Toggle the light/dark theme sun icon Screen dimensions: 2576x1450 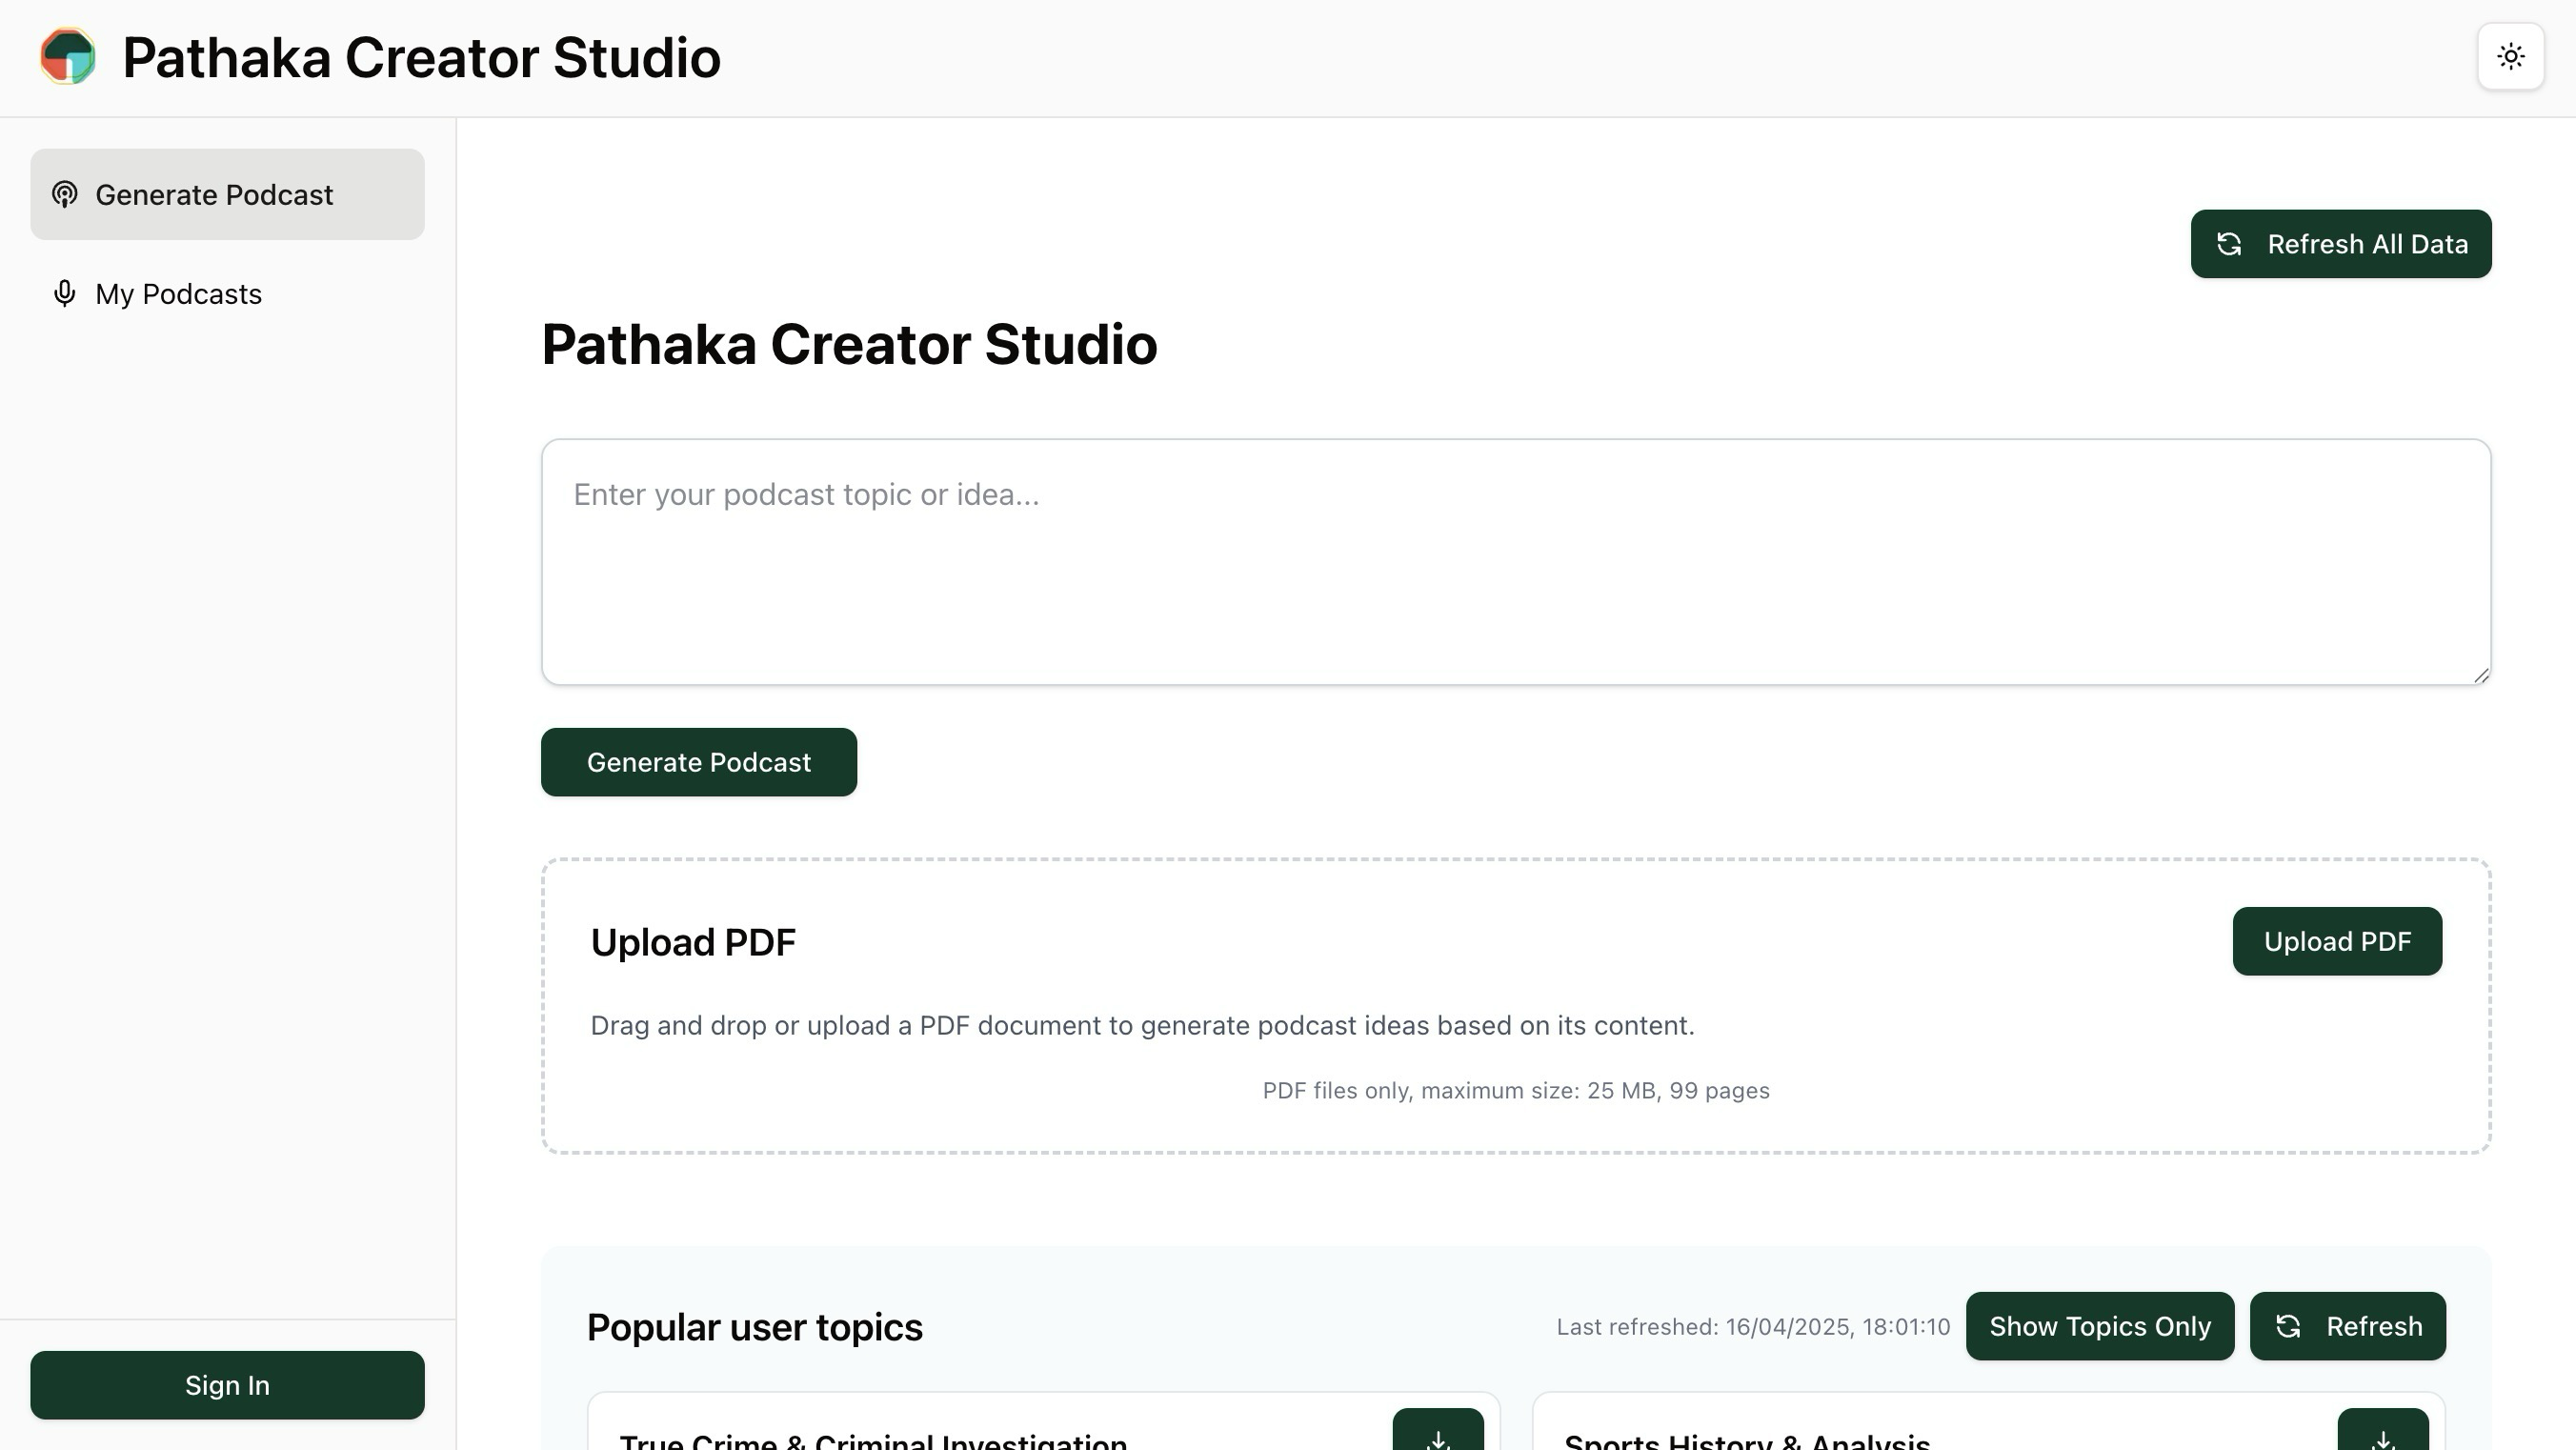click(2510, 56)
